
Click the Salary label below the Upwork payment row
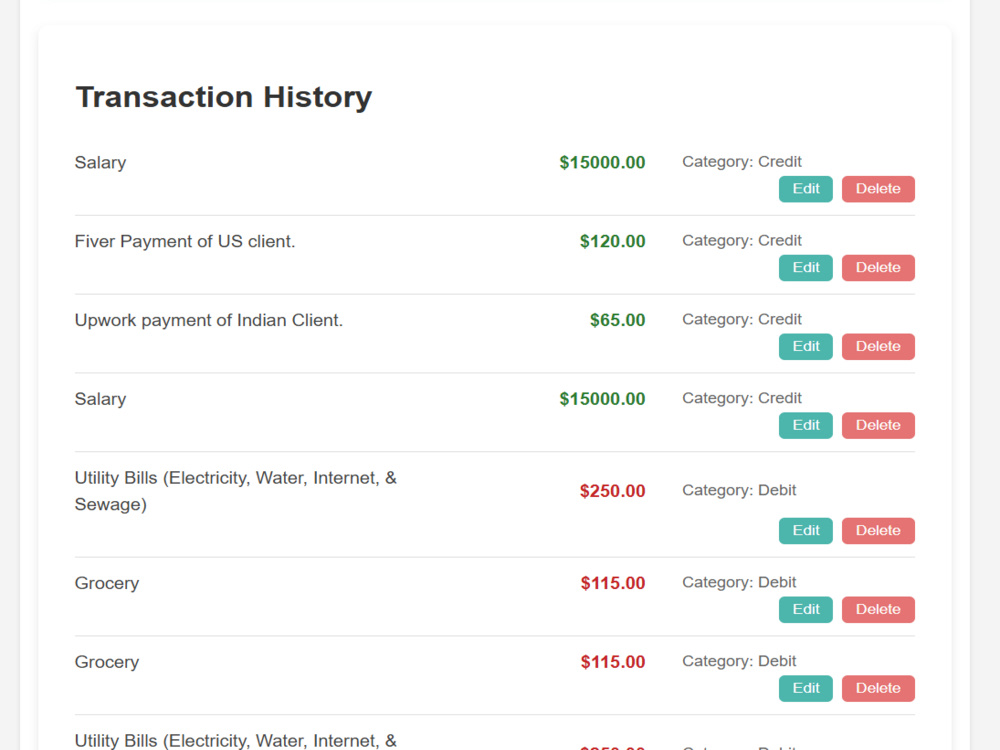100,400
